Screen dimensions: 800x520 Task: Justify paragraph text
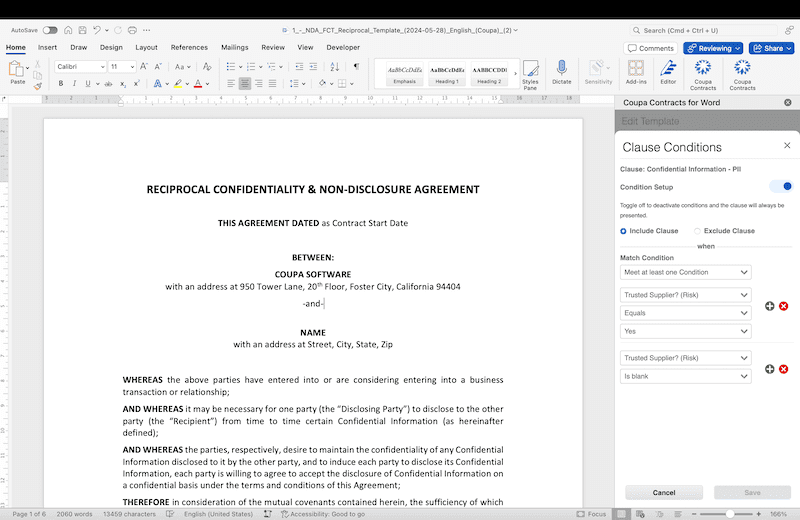[272, 83]
